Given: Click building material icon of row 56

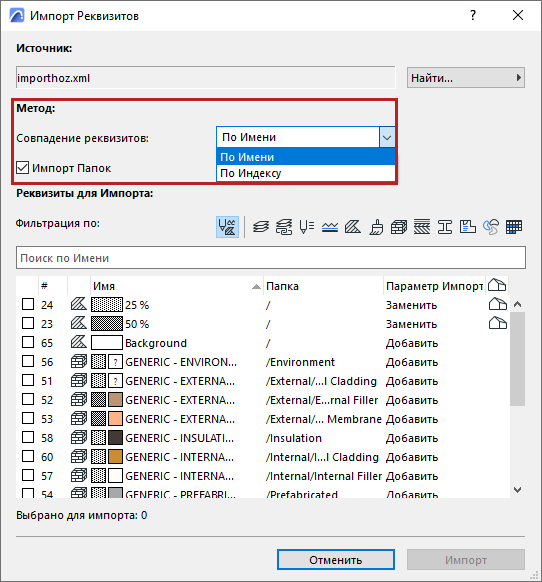Looking at the screenshot, I should coord(79,361).
